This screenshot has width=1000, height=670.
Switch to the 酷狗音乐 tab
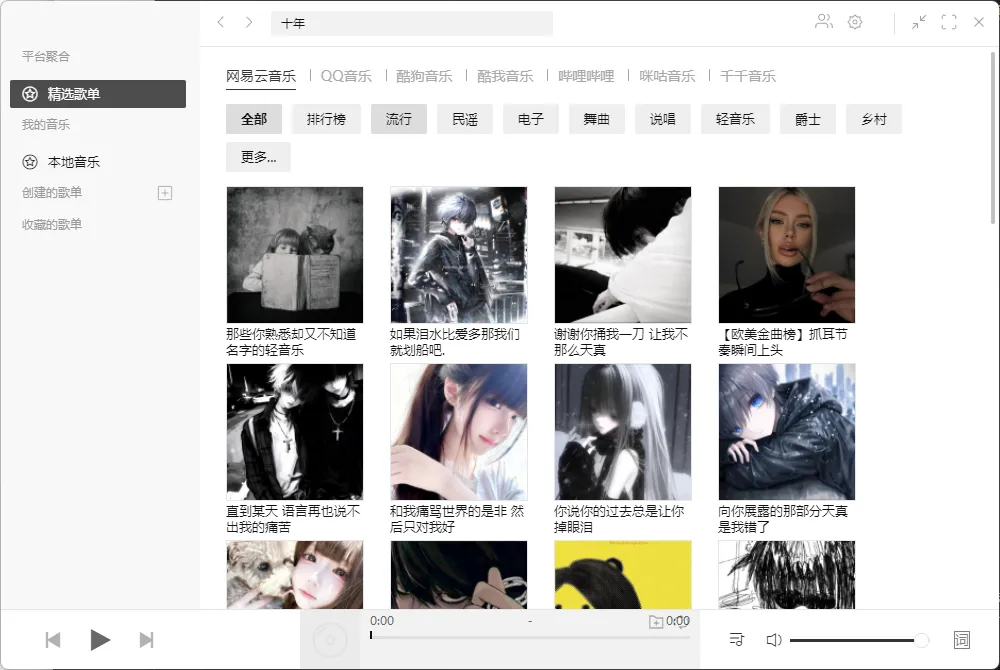pos(424,76)
